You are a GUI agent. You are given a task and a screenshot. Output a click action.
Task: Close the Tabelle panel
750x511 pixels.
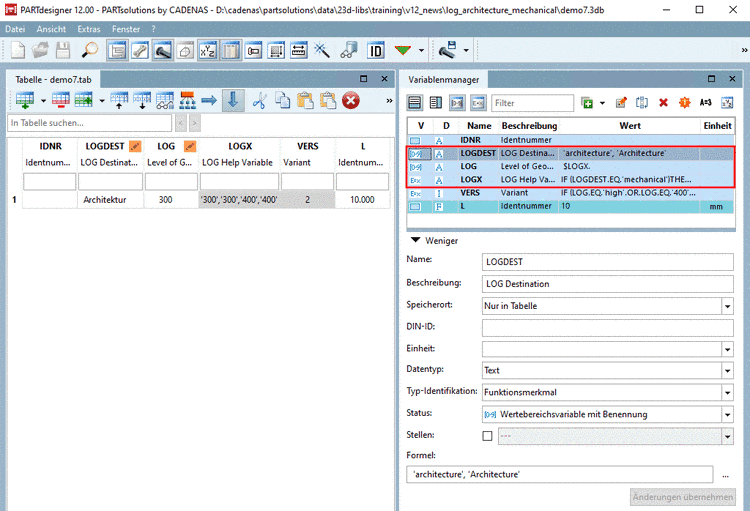click(384, 79)
